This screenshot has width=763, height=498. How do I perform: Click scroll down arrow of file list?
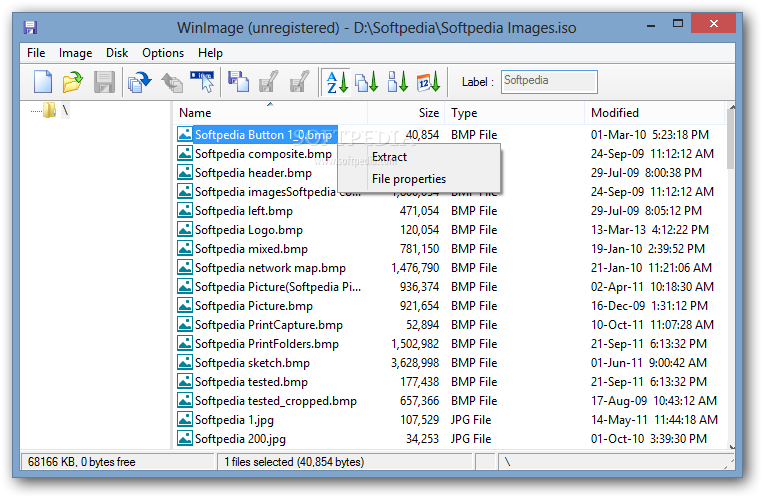731,446
